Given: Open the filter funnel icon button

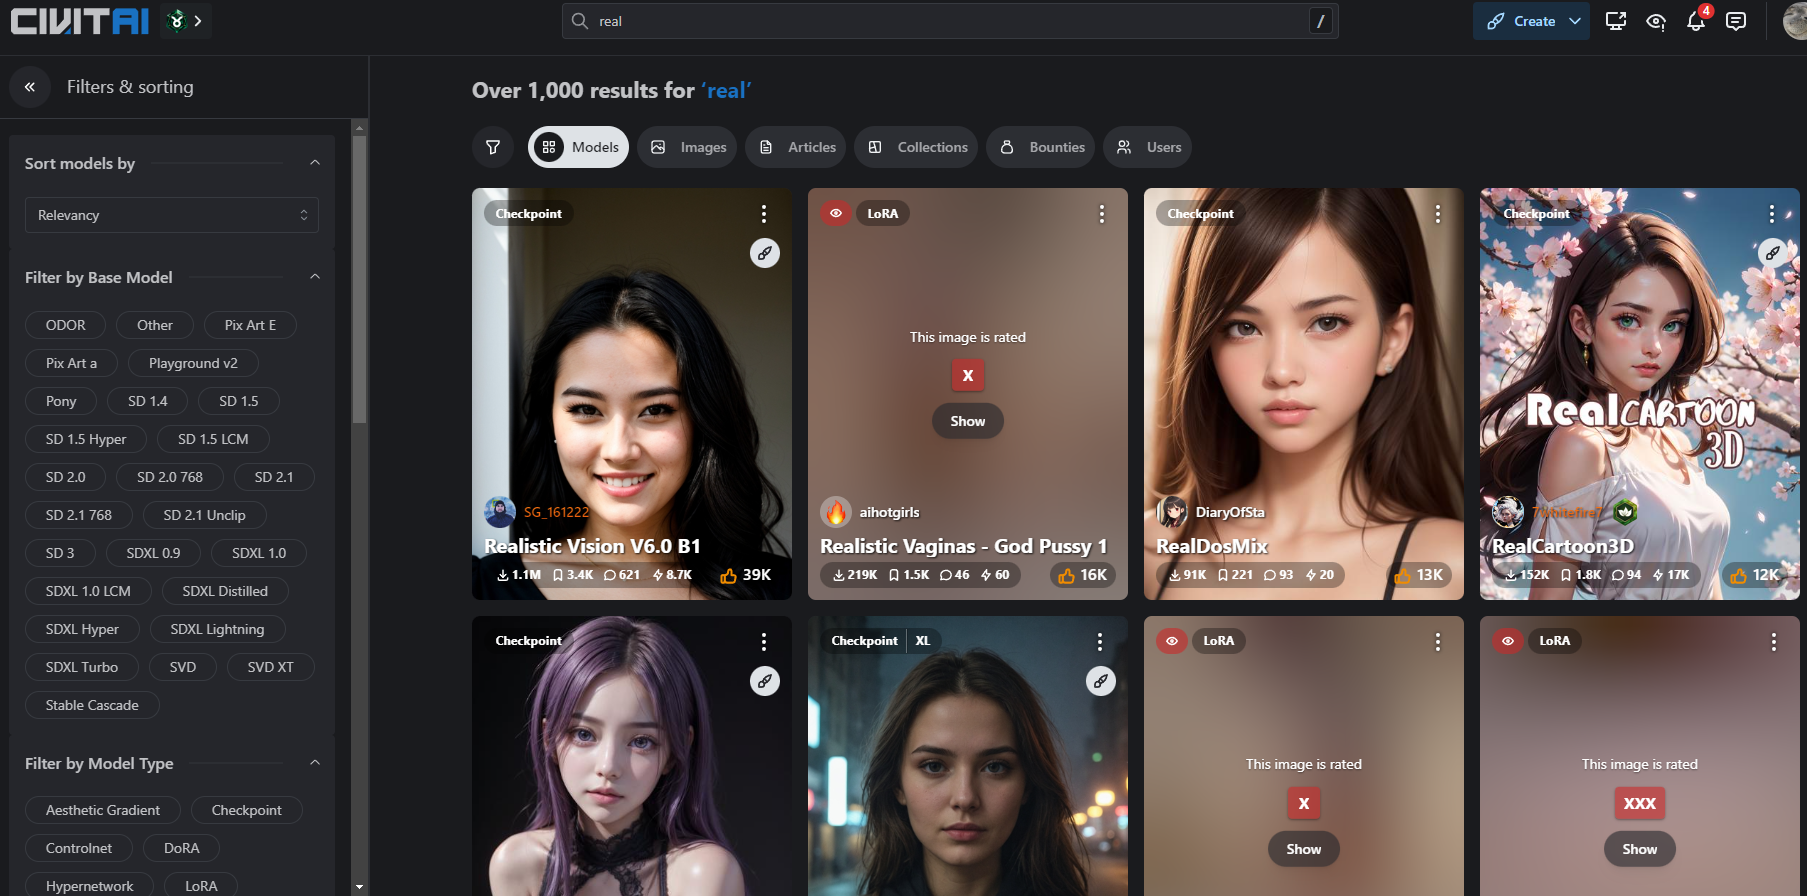Looking at the screenshot, I should point(493,147).
